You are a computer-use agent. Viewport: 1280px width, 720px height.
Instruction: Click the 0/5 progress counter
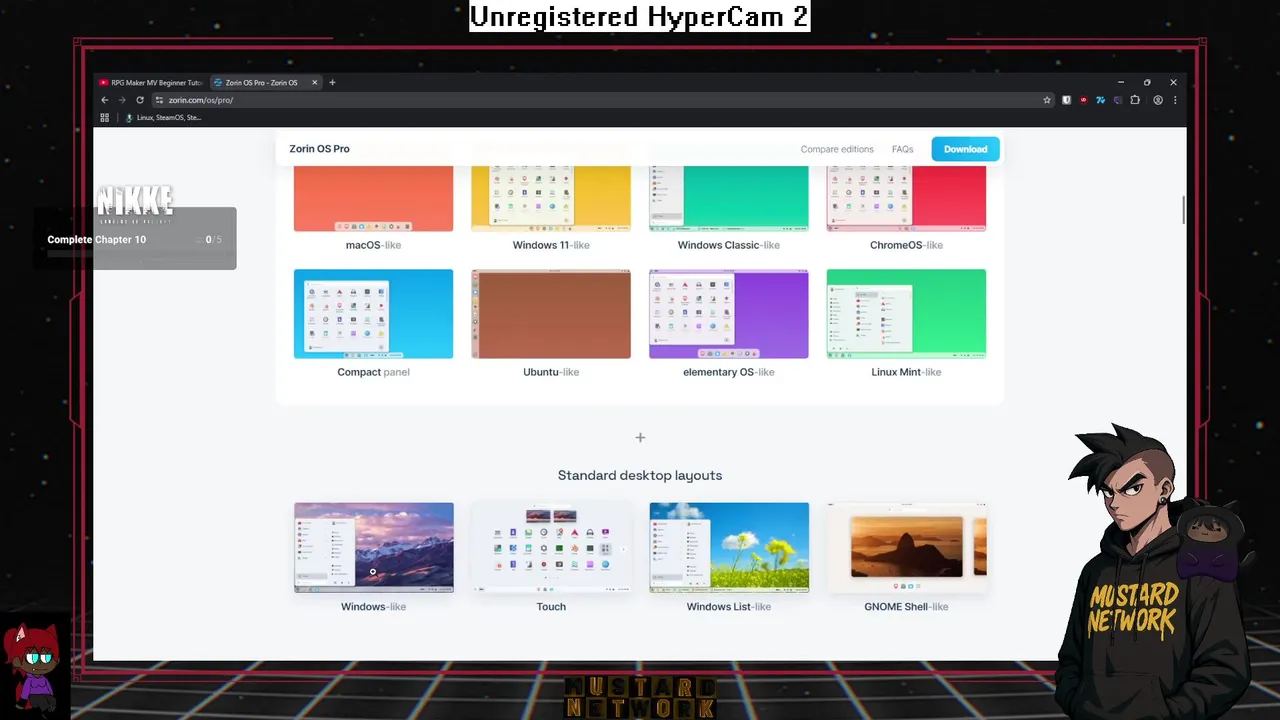pos(214,240)
